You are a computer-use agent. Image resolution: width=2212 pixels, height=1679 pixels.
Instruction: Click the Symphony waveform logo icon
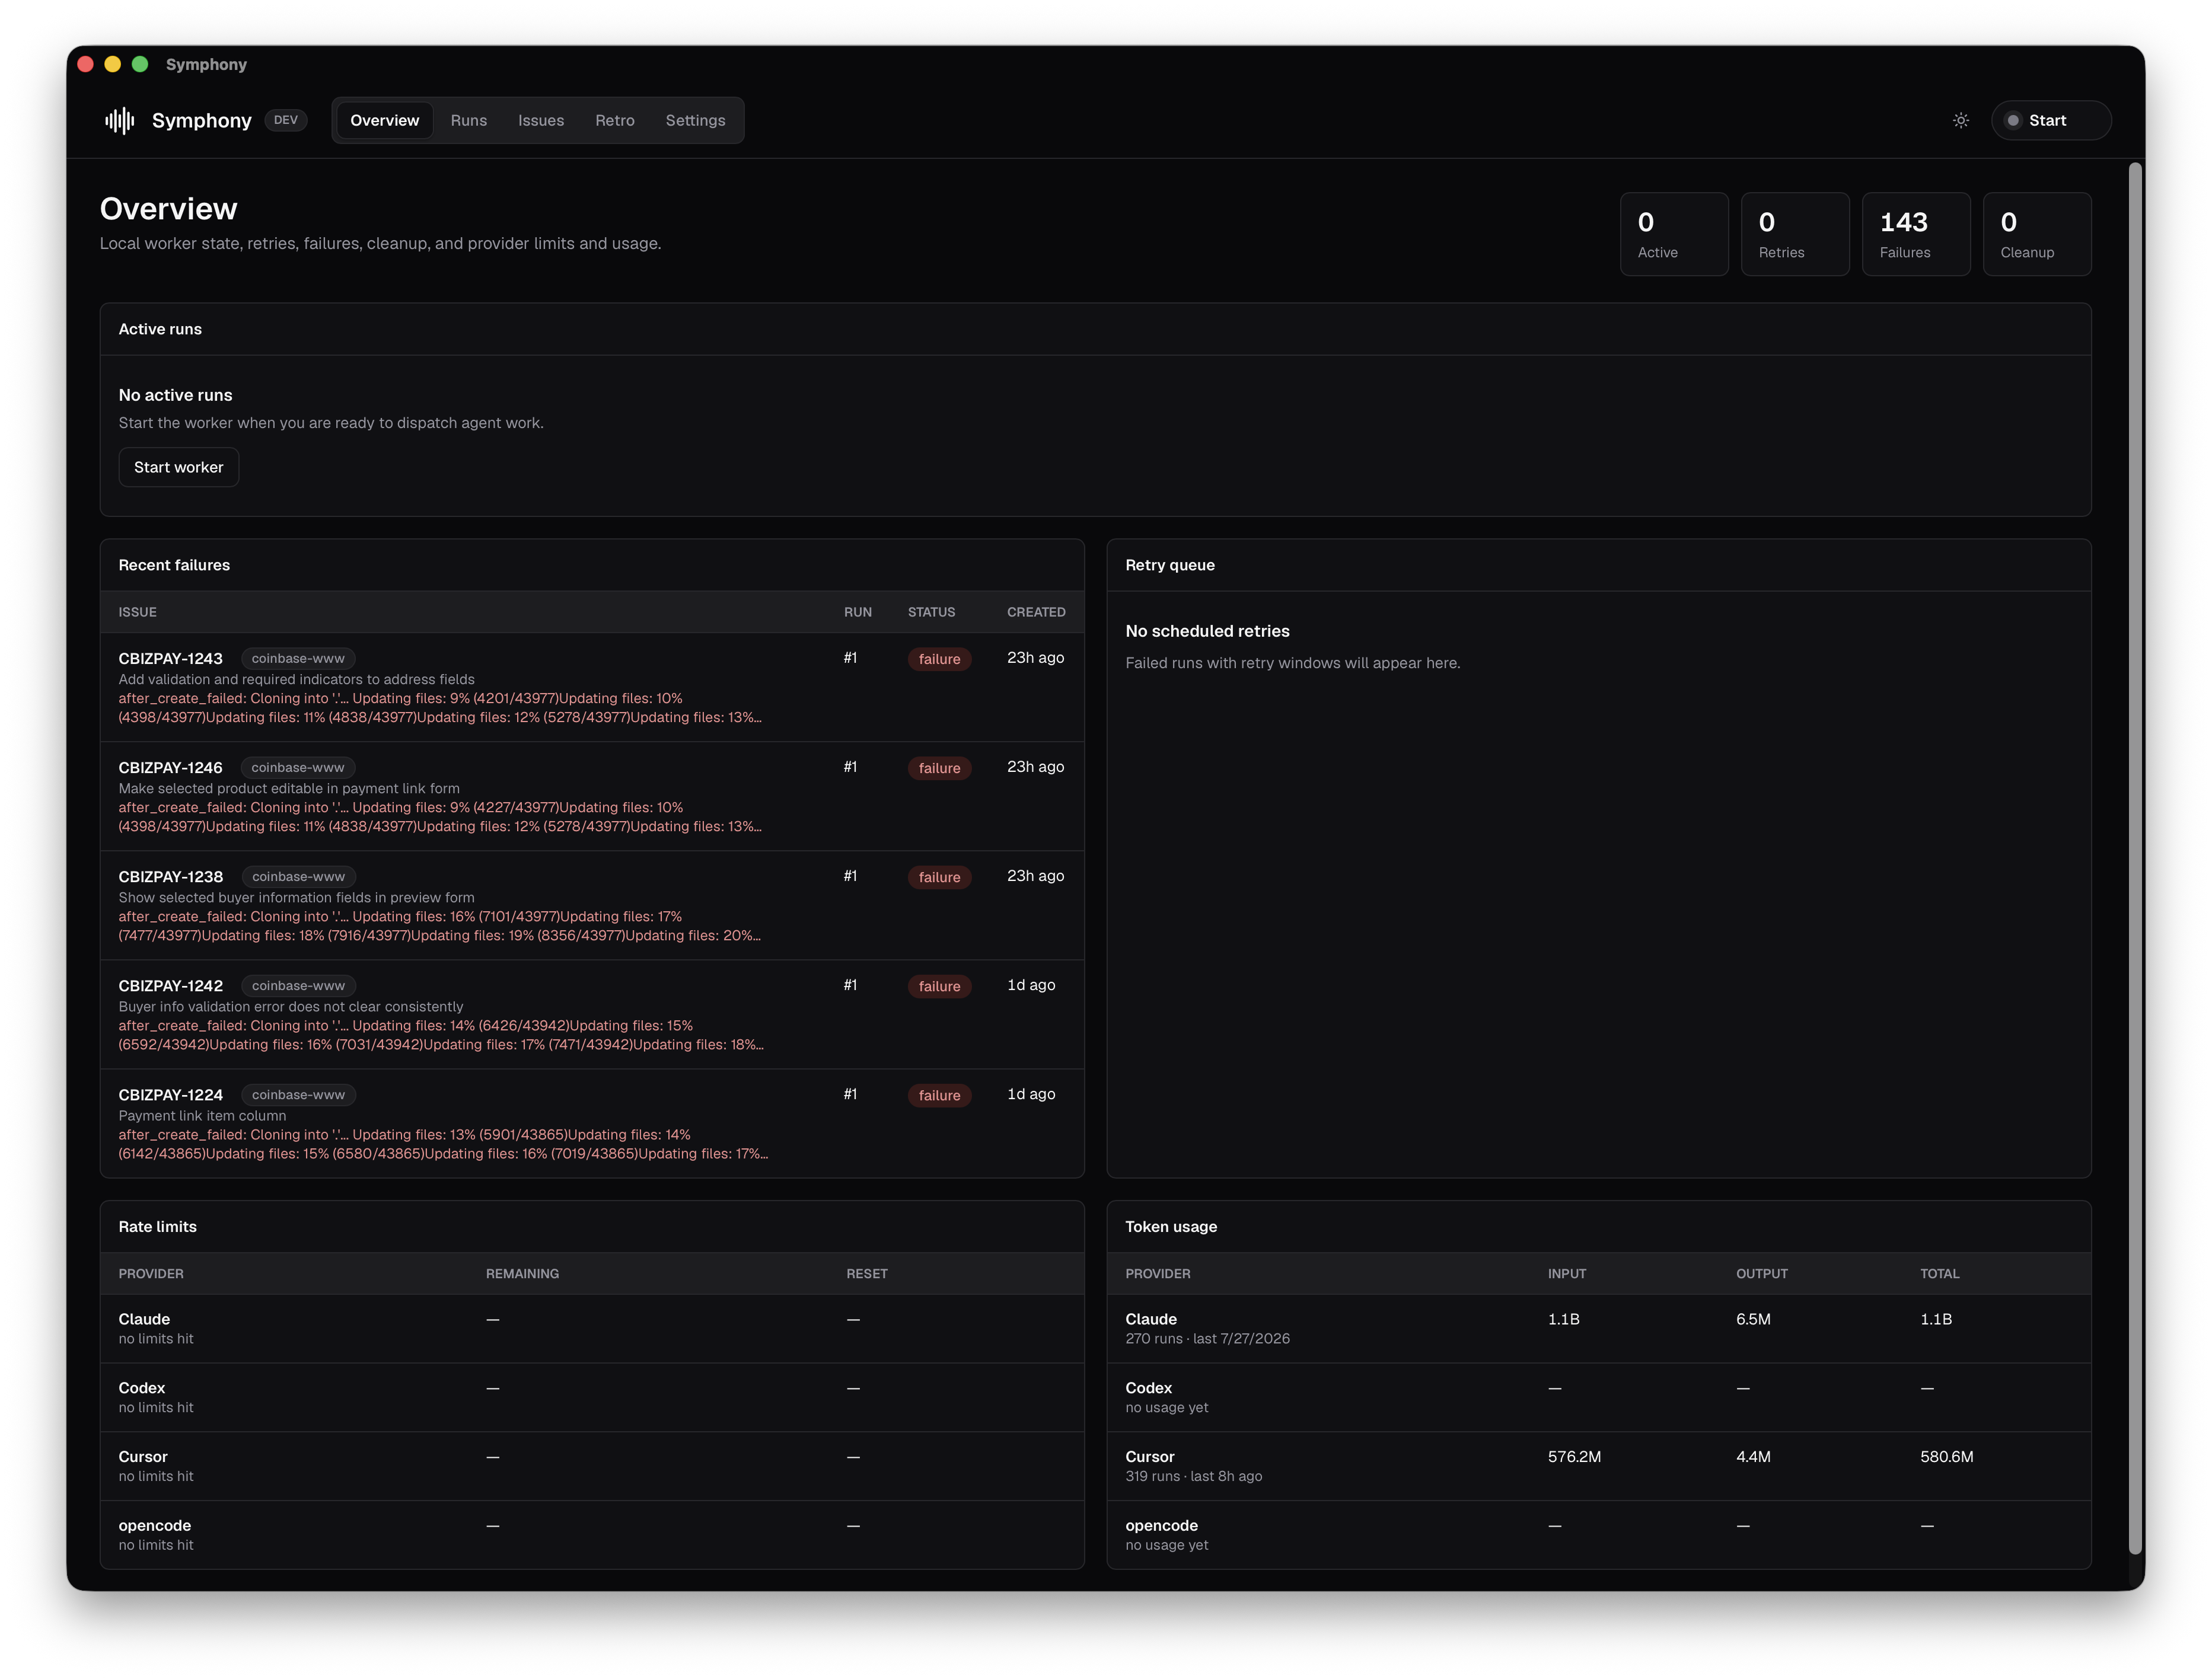click(x=120, y=121)
